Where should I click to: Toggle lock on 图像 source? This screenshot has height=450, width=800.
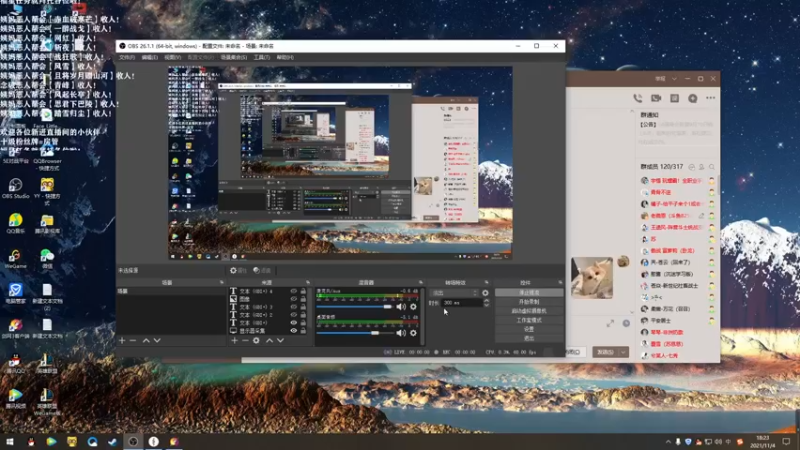click(303, 299)
